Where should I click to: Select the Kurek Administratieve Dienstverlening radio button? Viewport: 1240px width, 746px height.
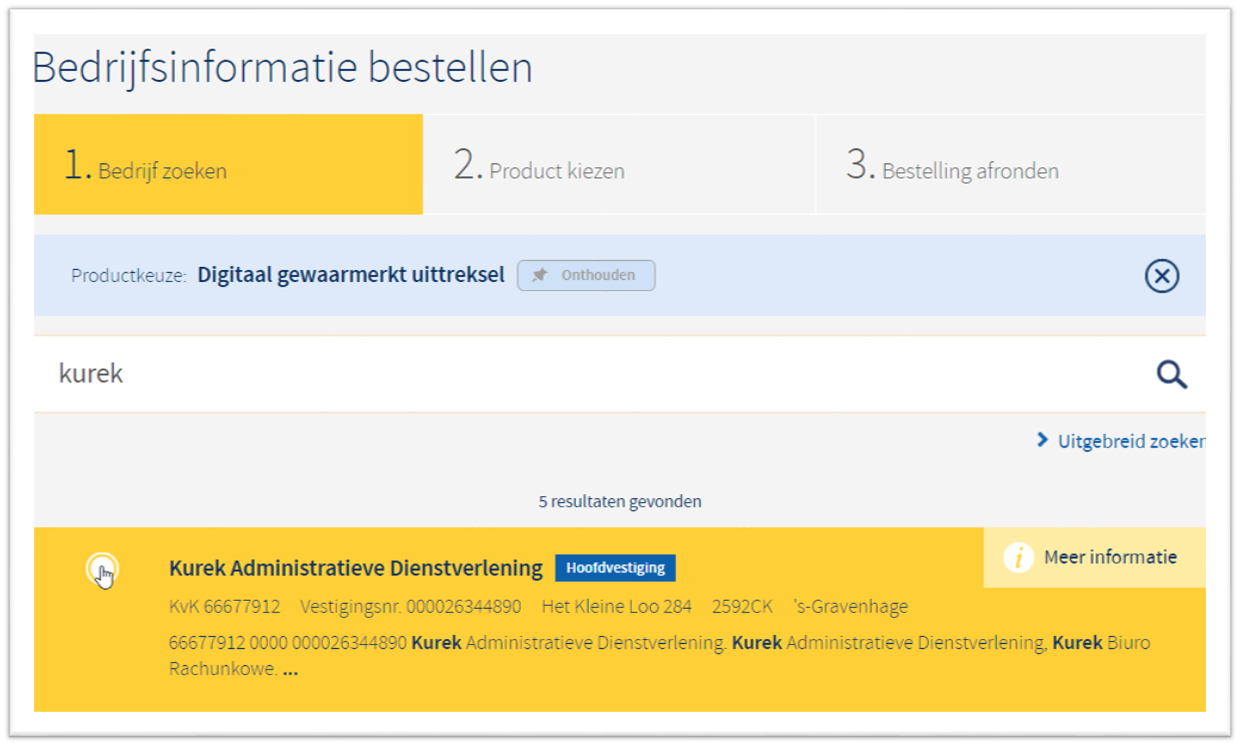(x=102, y=569)
